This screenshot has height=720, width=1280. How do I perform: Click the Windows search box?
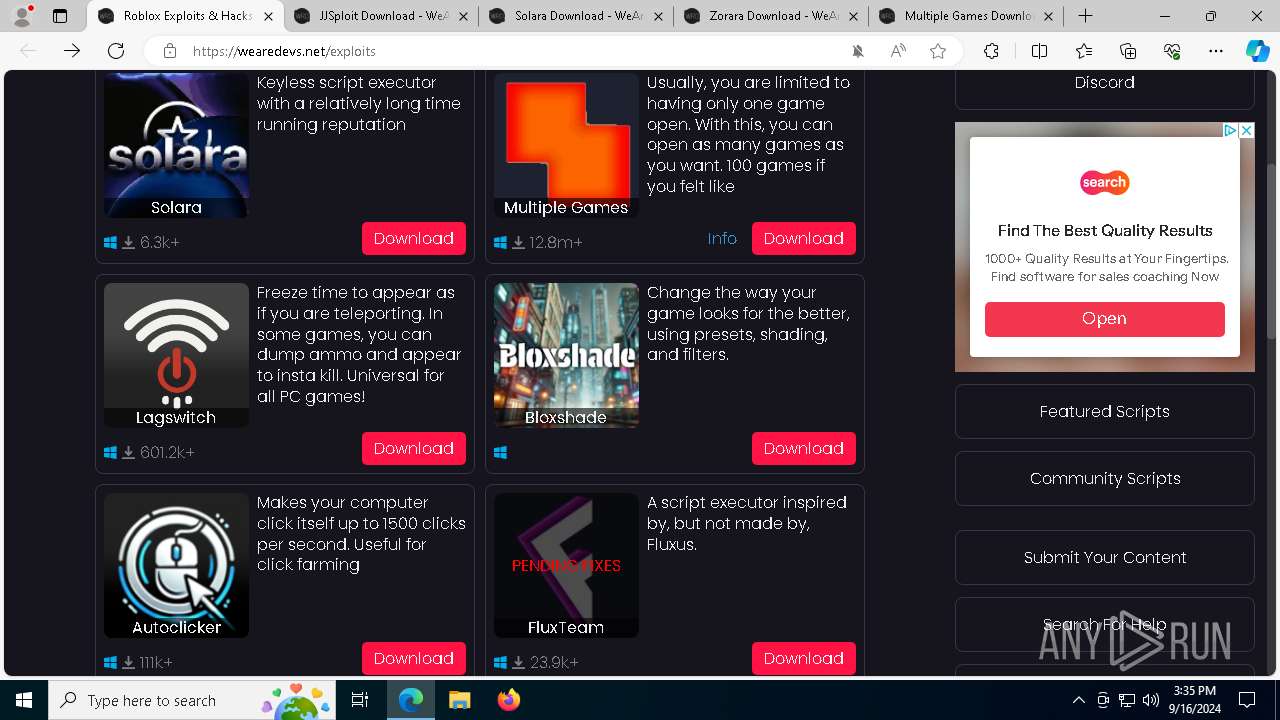(190, 700)
